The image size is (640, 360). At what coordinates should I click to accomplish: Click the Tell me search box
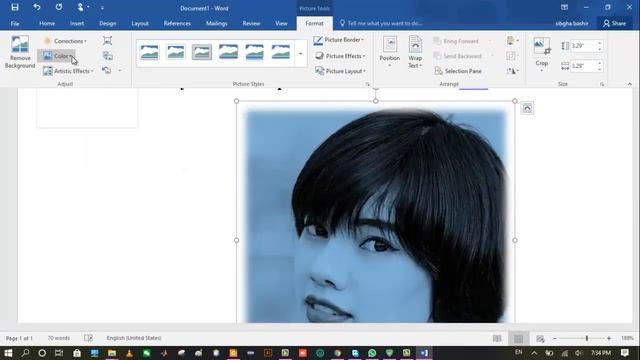click(381, 24)
